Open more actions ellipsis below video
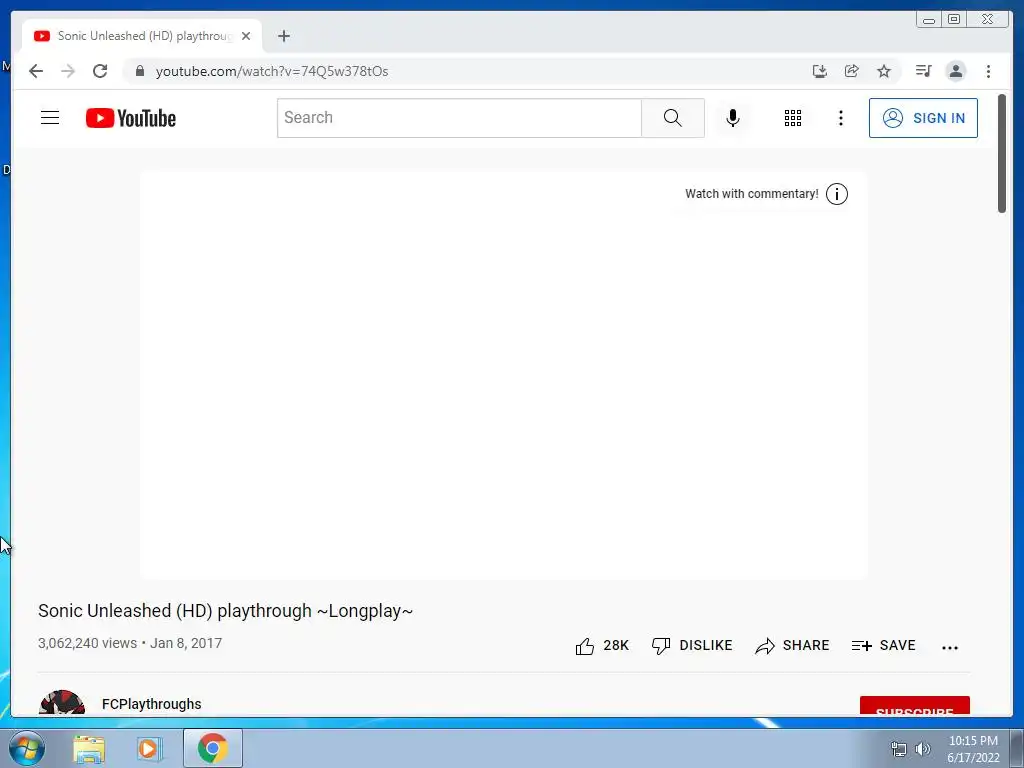This screenshot has width=1024, height=768. (950, 647)
